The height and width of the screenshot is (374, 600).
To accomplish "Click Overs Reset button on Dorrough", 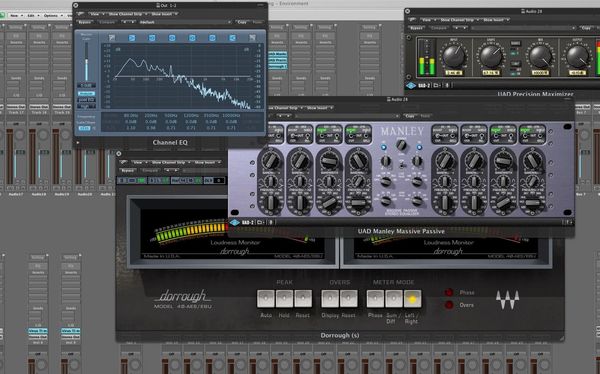I will tap(348, 299).
